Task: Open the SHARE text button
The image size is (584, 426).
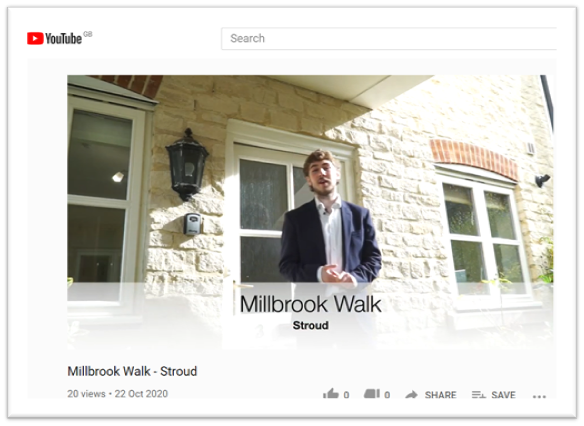Action: point(440,395)
